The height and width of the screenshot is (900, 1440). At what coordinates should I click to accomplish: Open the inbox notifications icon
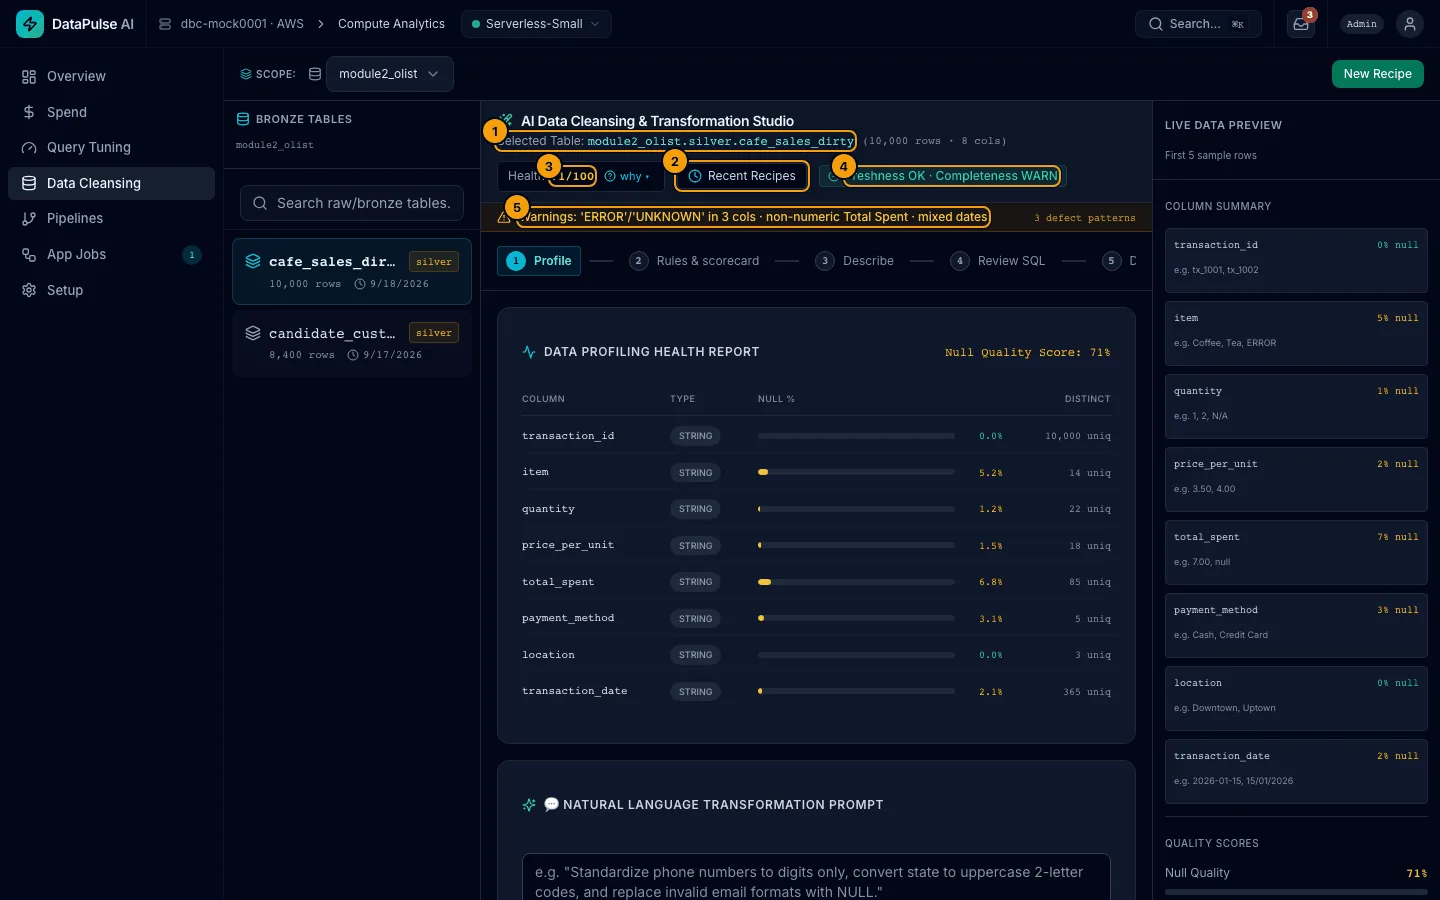pos(1301,24)
